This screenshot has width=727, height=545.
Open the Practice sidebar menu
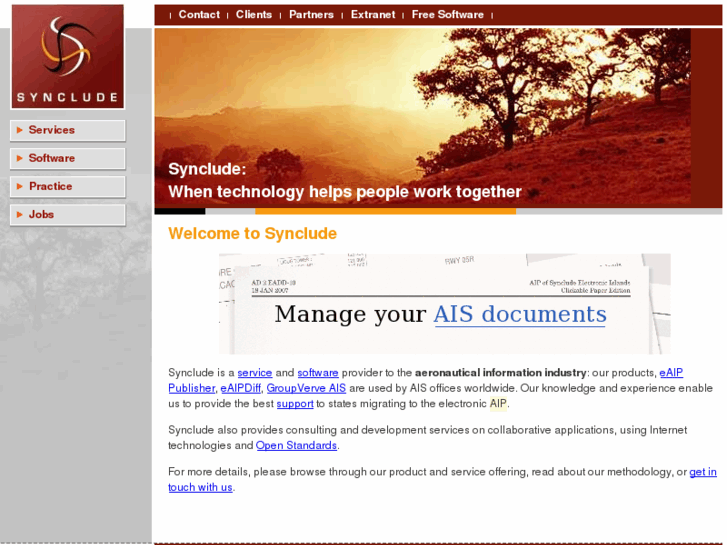click(68, 186)
